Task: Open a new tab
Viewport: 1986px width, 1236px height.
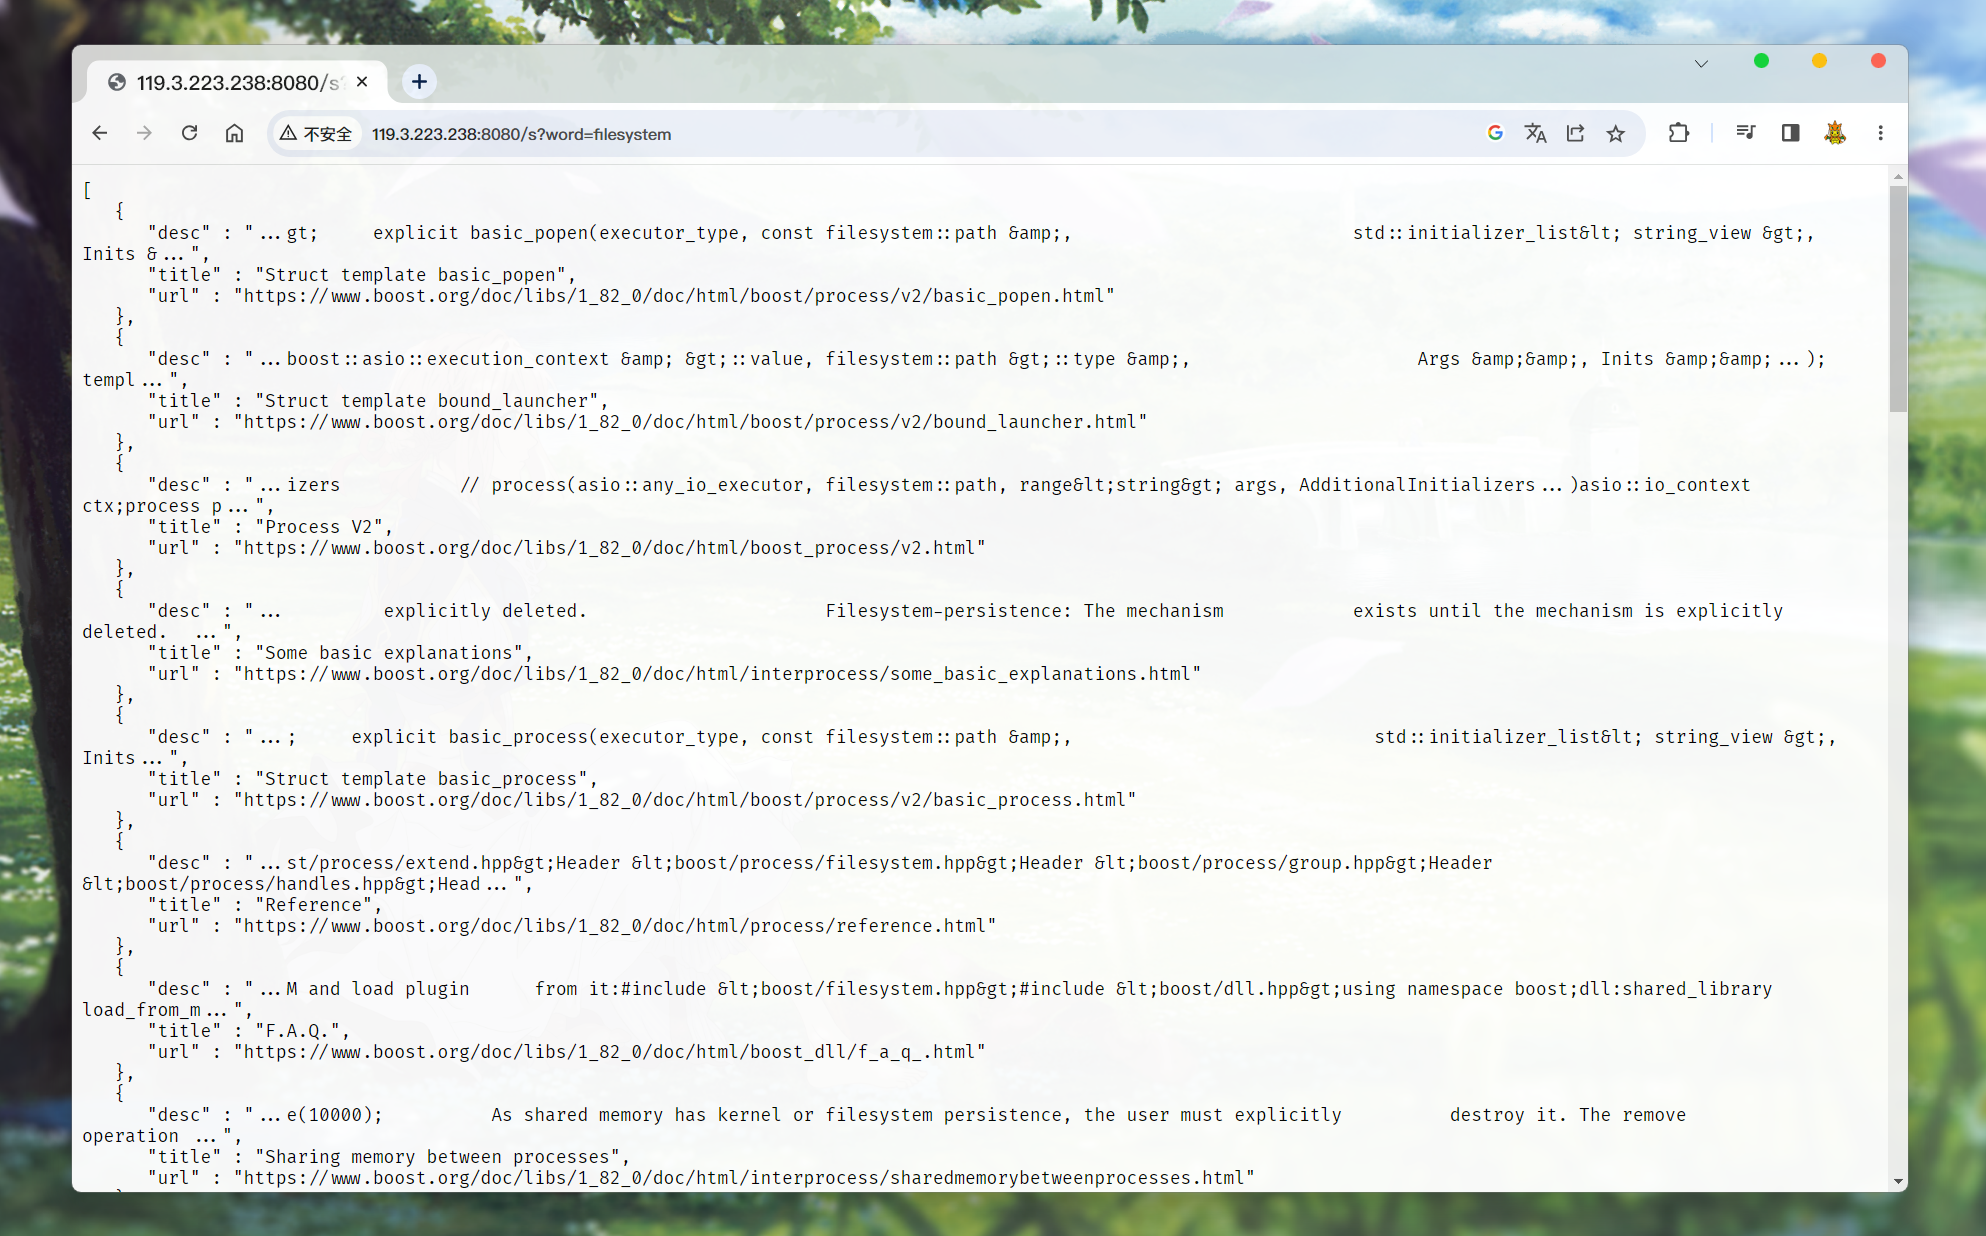Action: click(x=419, y=82)
